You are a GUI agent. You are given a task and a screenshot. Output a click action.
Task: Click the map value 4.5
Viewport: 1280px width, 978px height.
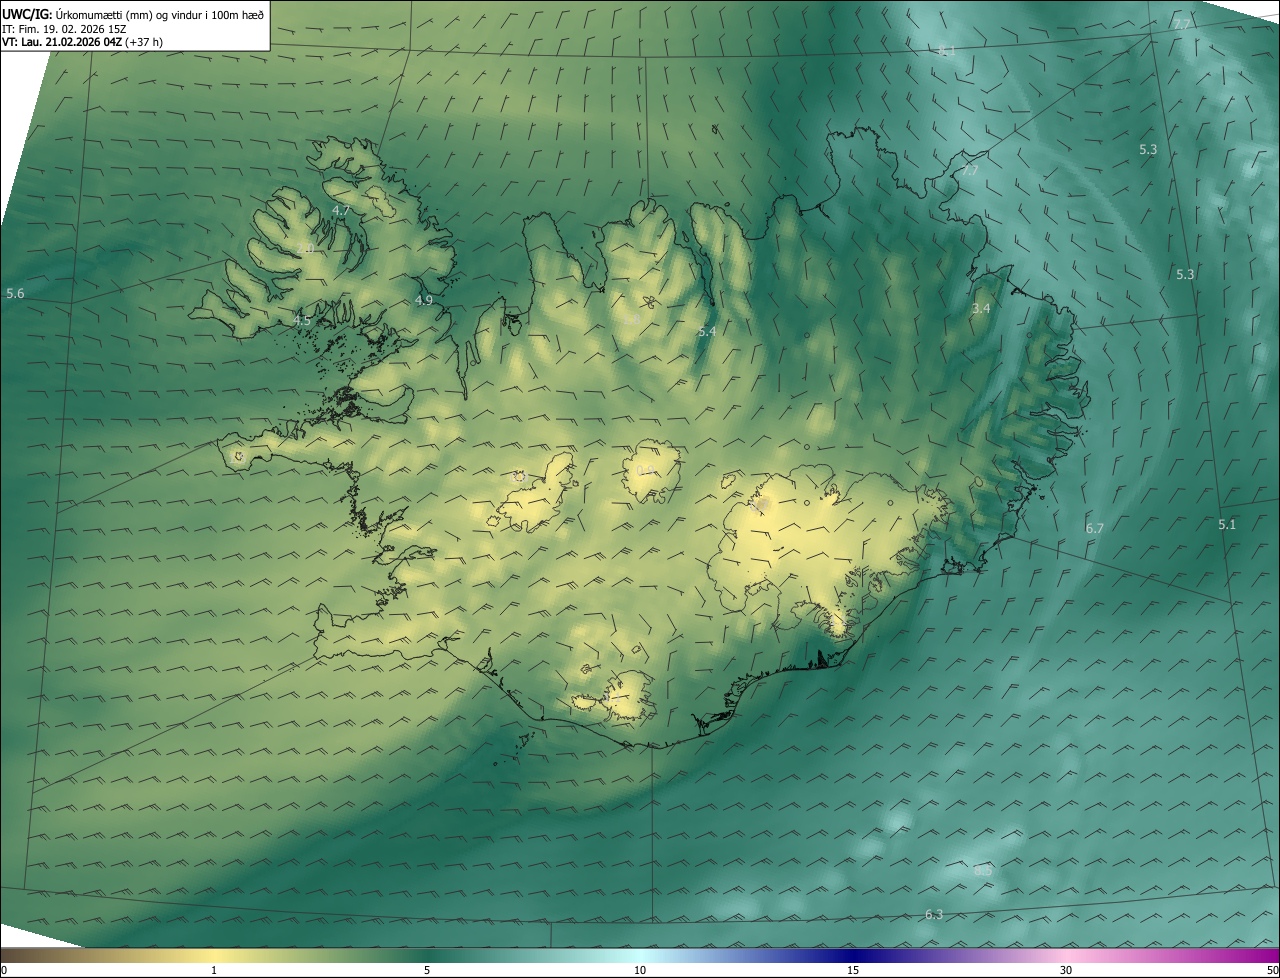point(302,320)
